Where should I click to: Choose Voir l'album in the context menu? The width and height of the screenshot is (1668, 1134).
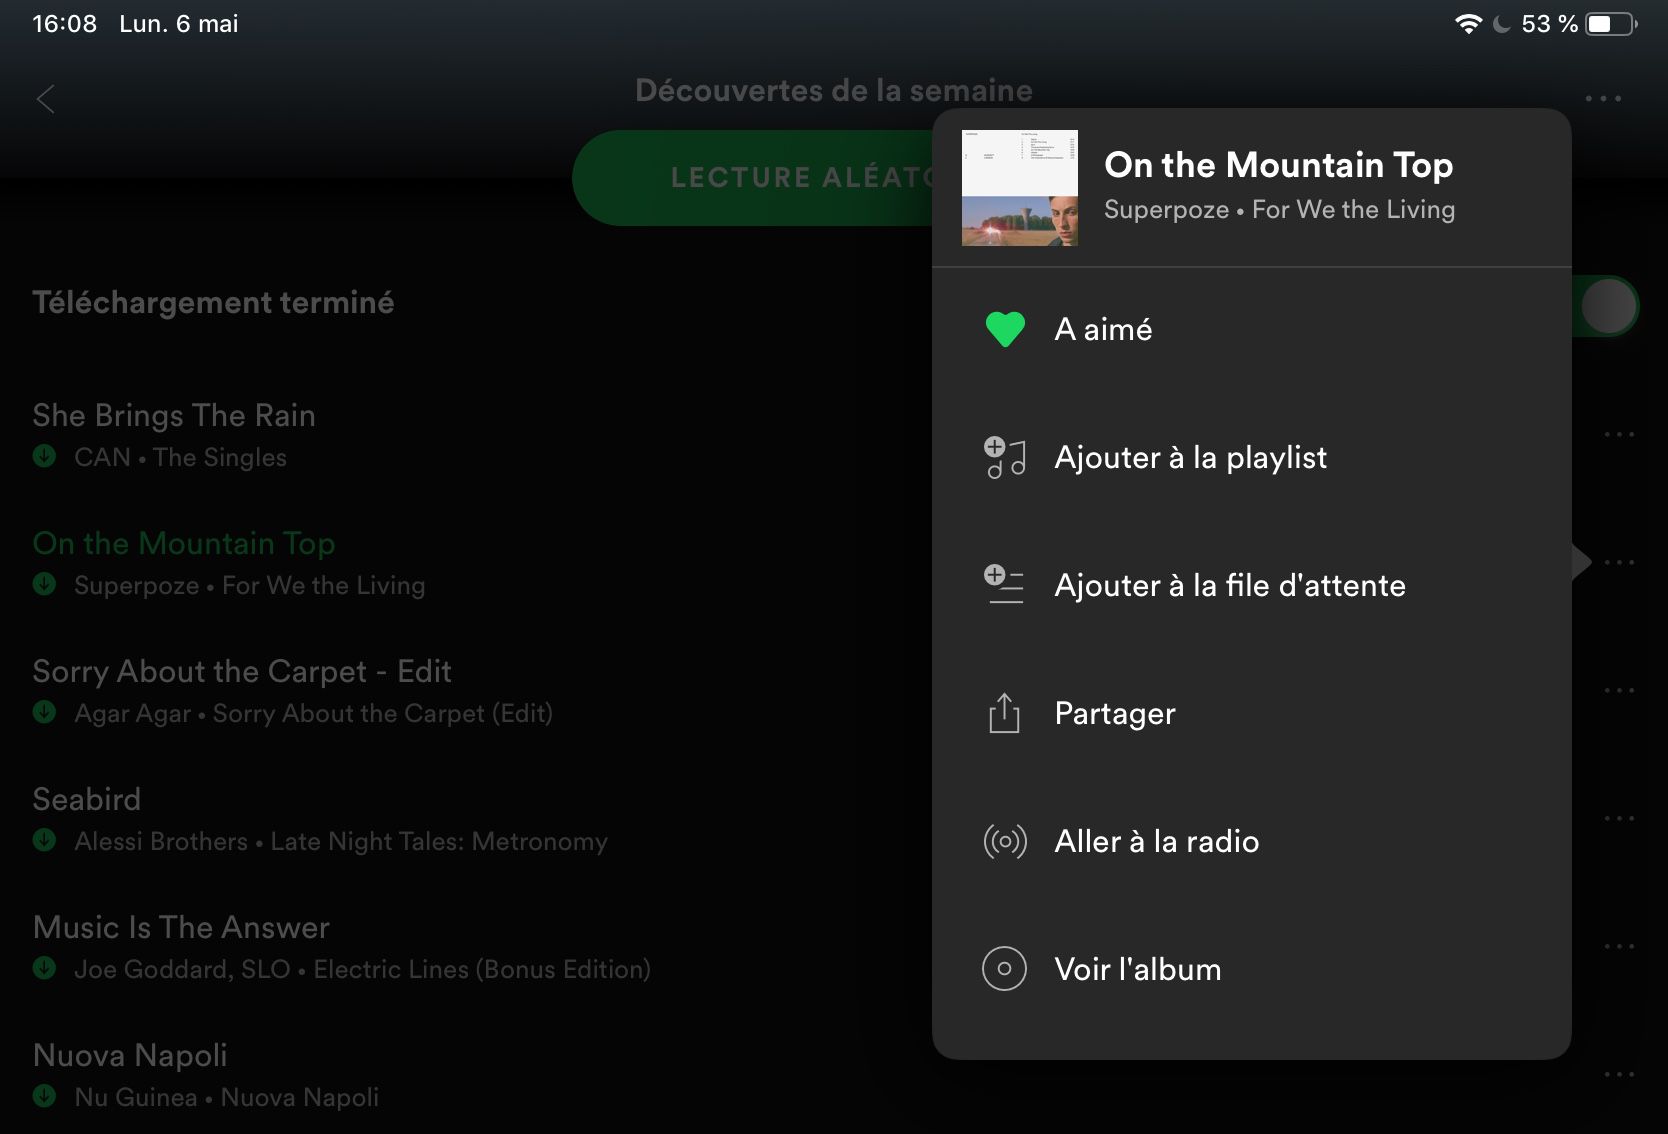tap(1137, 968)
